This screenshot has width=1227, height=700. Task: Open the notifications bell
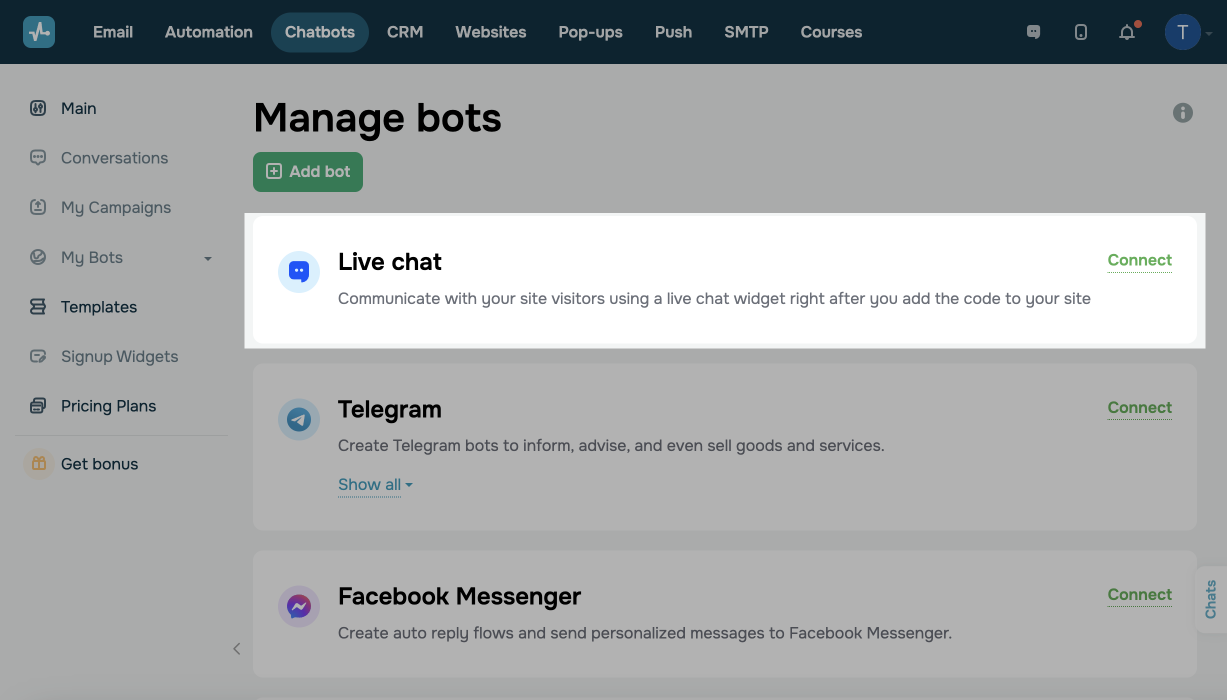1127,32
